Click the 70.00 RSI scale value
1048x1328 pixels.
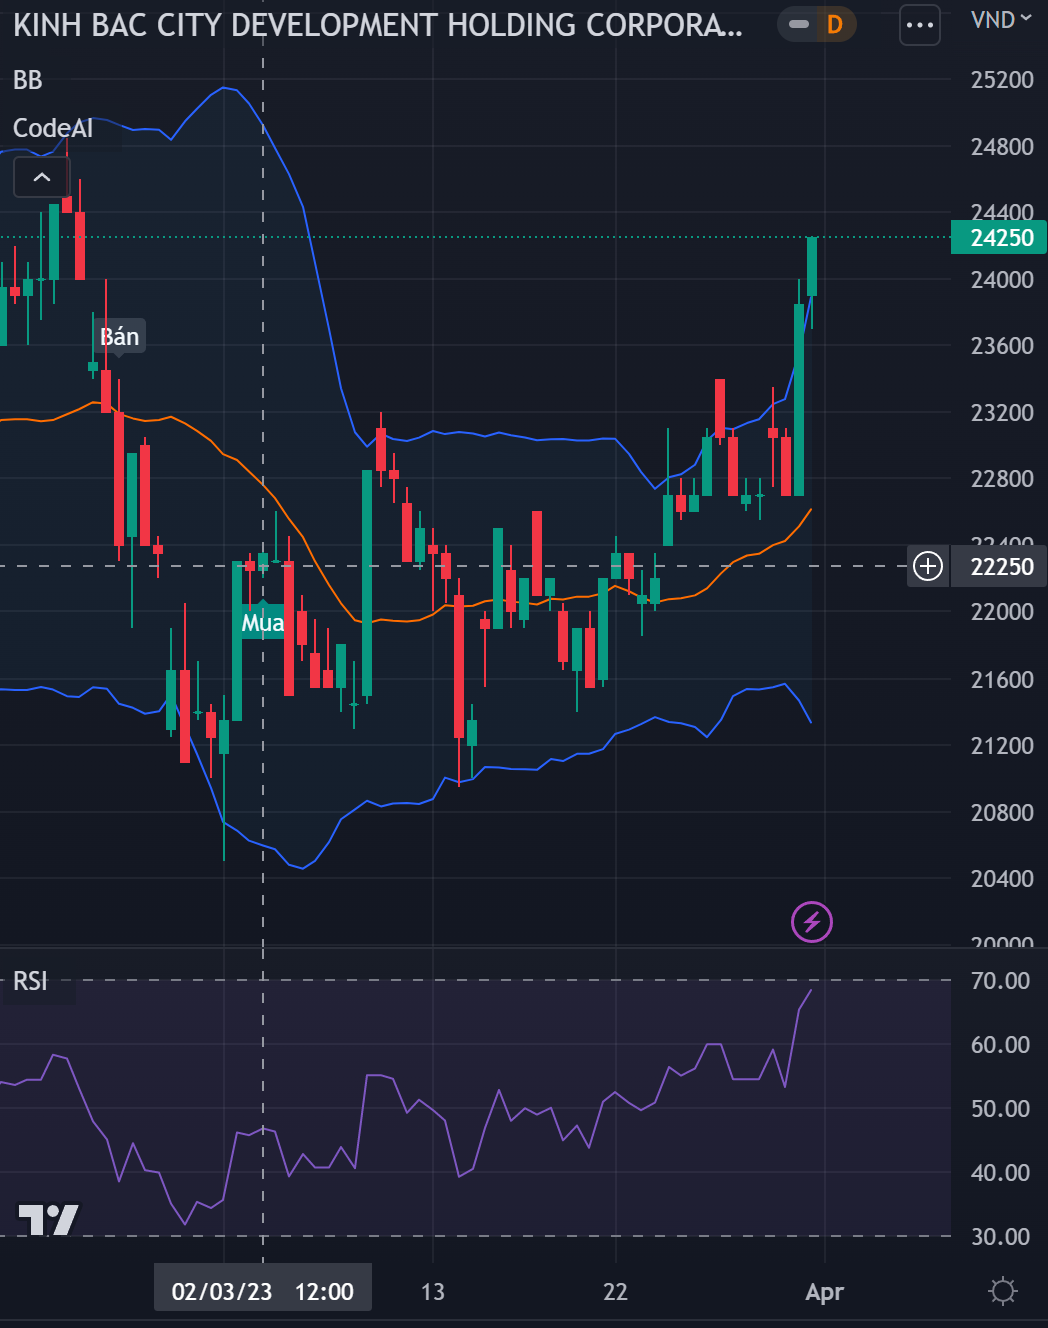[1001, 981]
